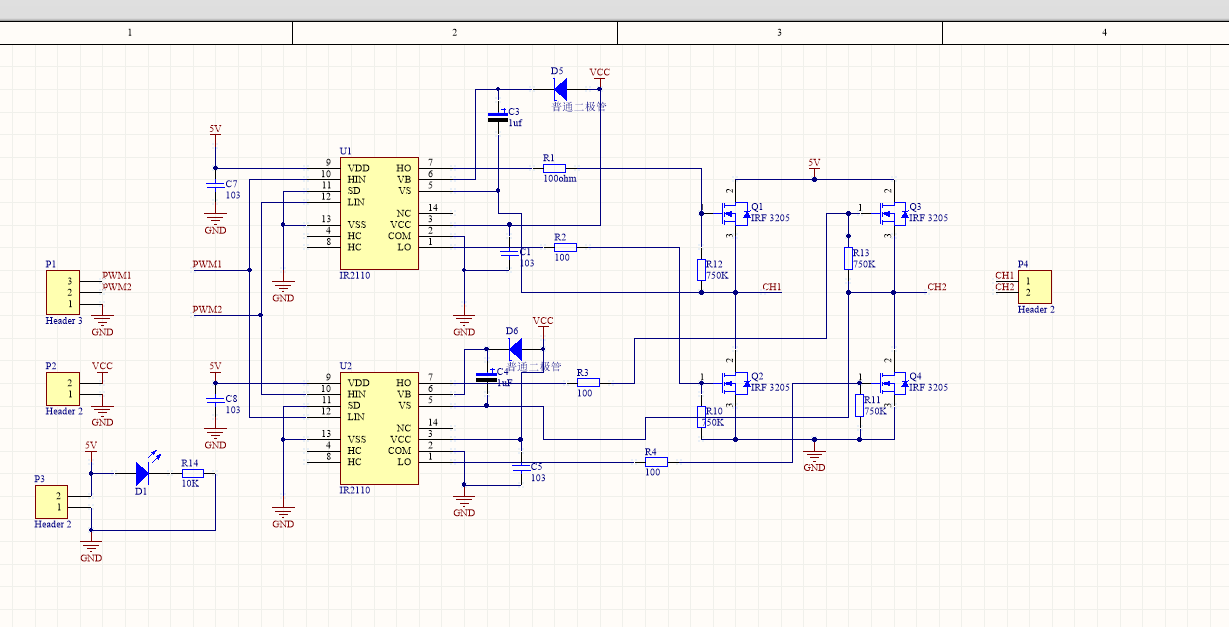Select resistor R11 symbol
This screenshot has width=1229, height=627.
click(859, 406)
